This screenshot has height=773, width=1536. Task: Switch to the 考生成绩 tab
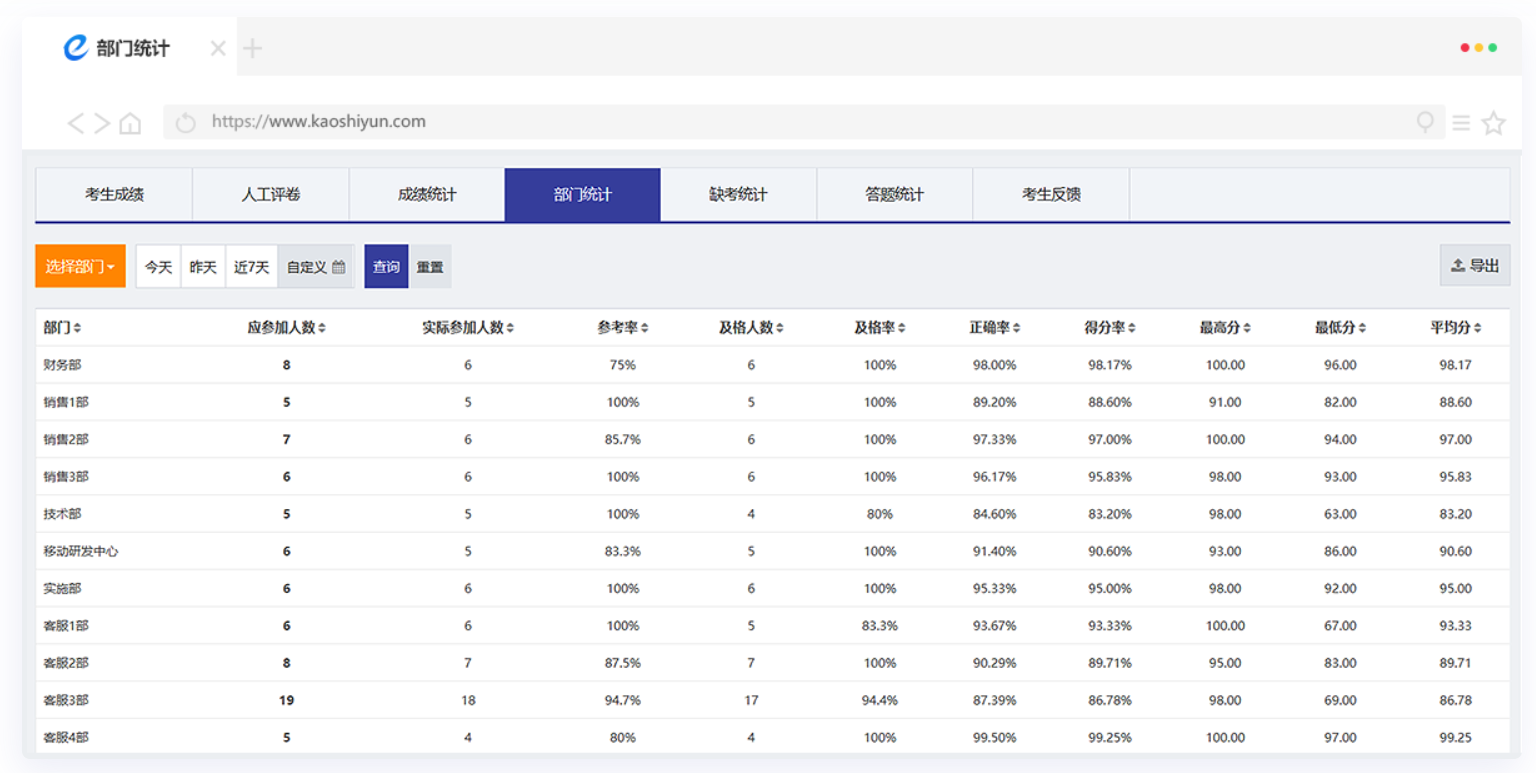(114, 195)
